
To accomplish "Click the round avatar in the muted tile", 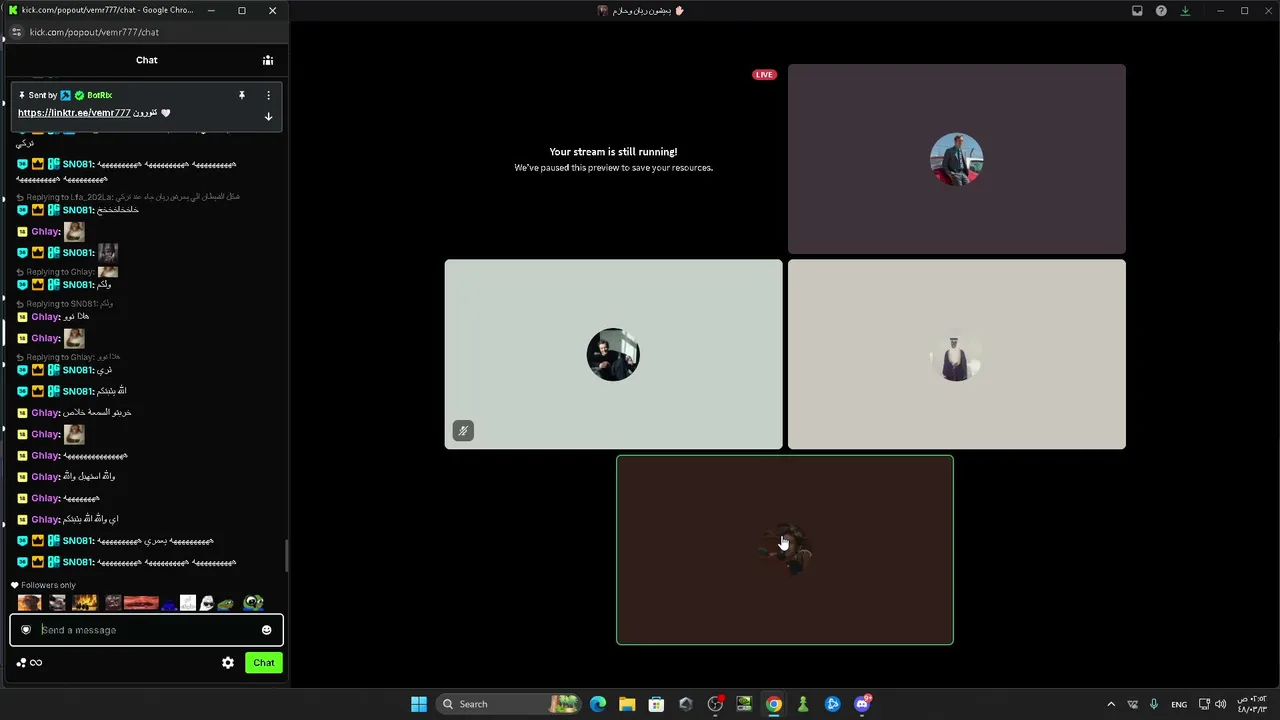I will [613, 354].
